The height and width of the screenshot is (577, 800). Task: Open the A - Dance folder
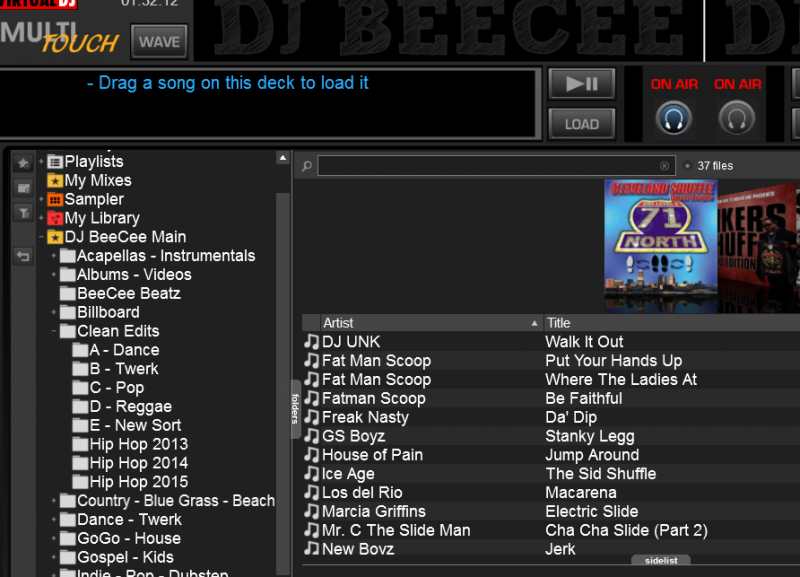pos(116,350)
